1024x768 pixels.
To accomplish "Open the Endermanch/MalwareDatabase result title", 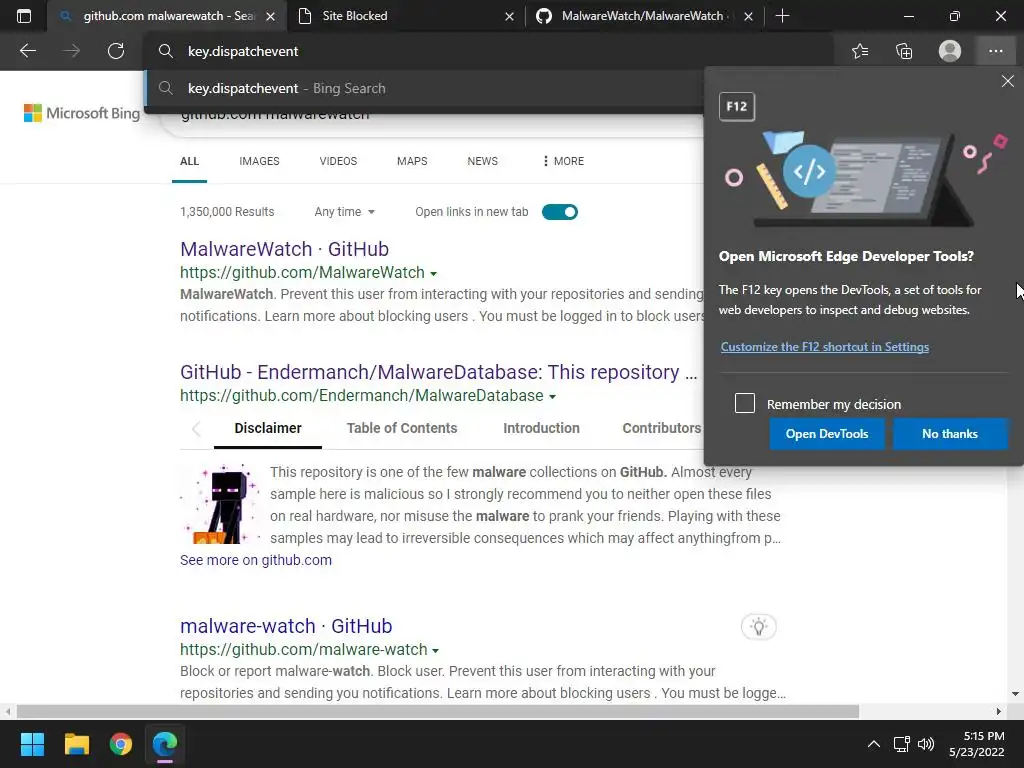I will [x=439, y=372].
